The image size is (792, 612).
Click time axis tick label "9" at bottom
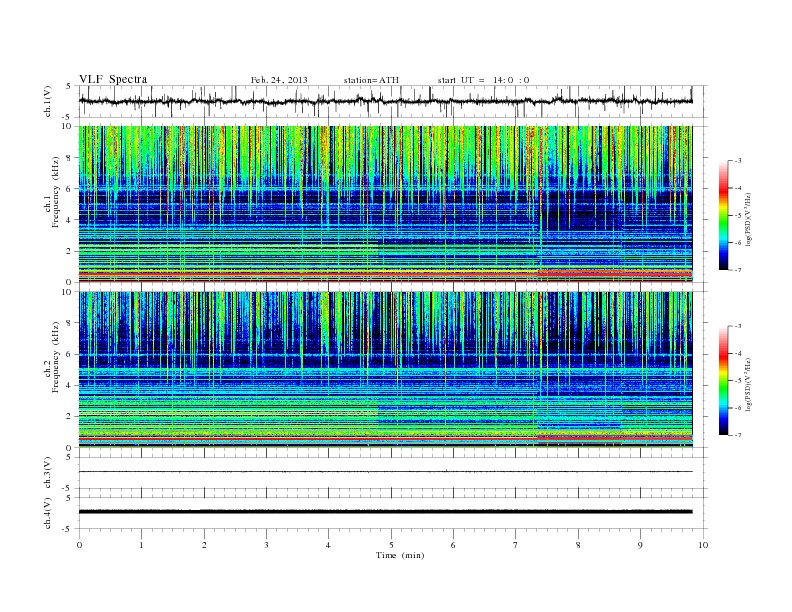[x=640, y=545]
